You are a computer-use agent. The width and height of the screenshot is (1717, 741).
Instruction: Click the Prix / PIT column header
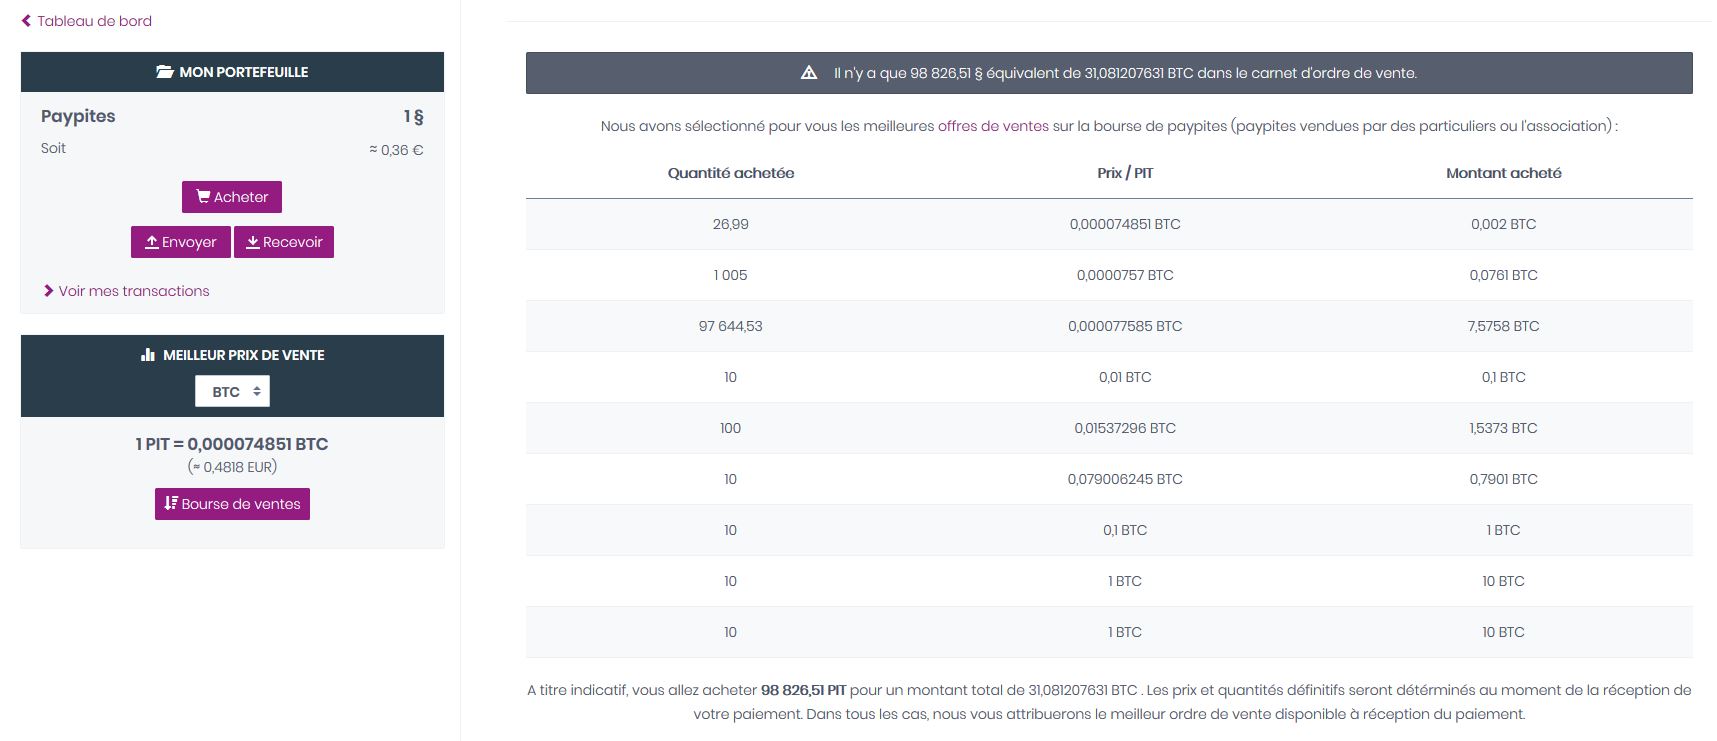(x=1125, y=173)
